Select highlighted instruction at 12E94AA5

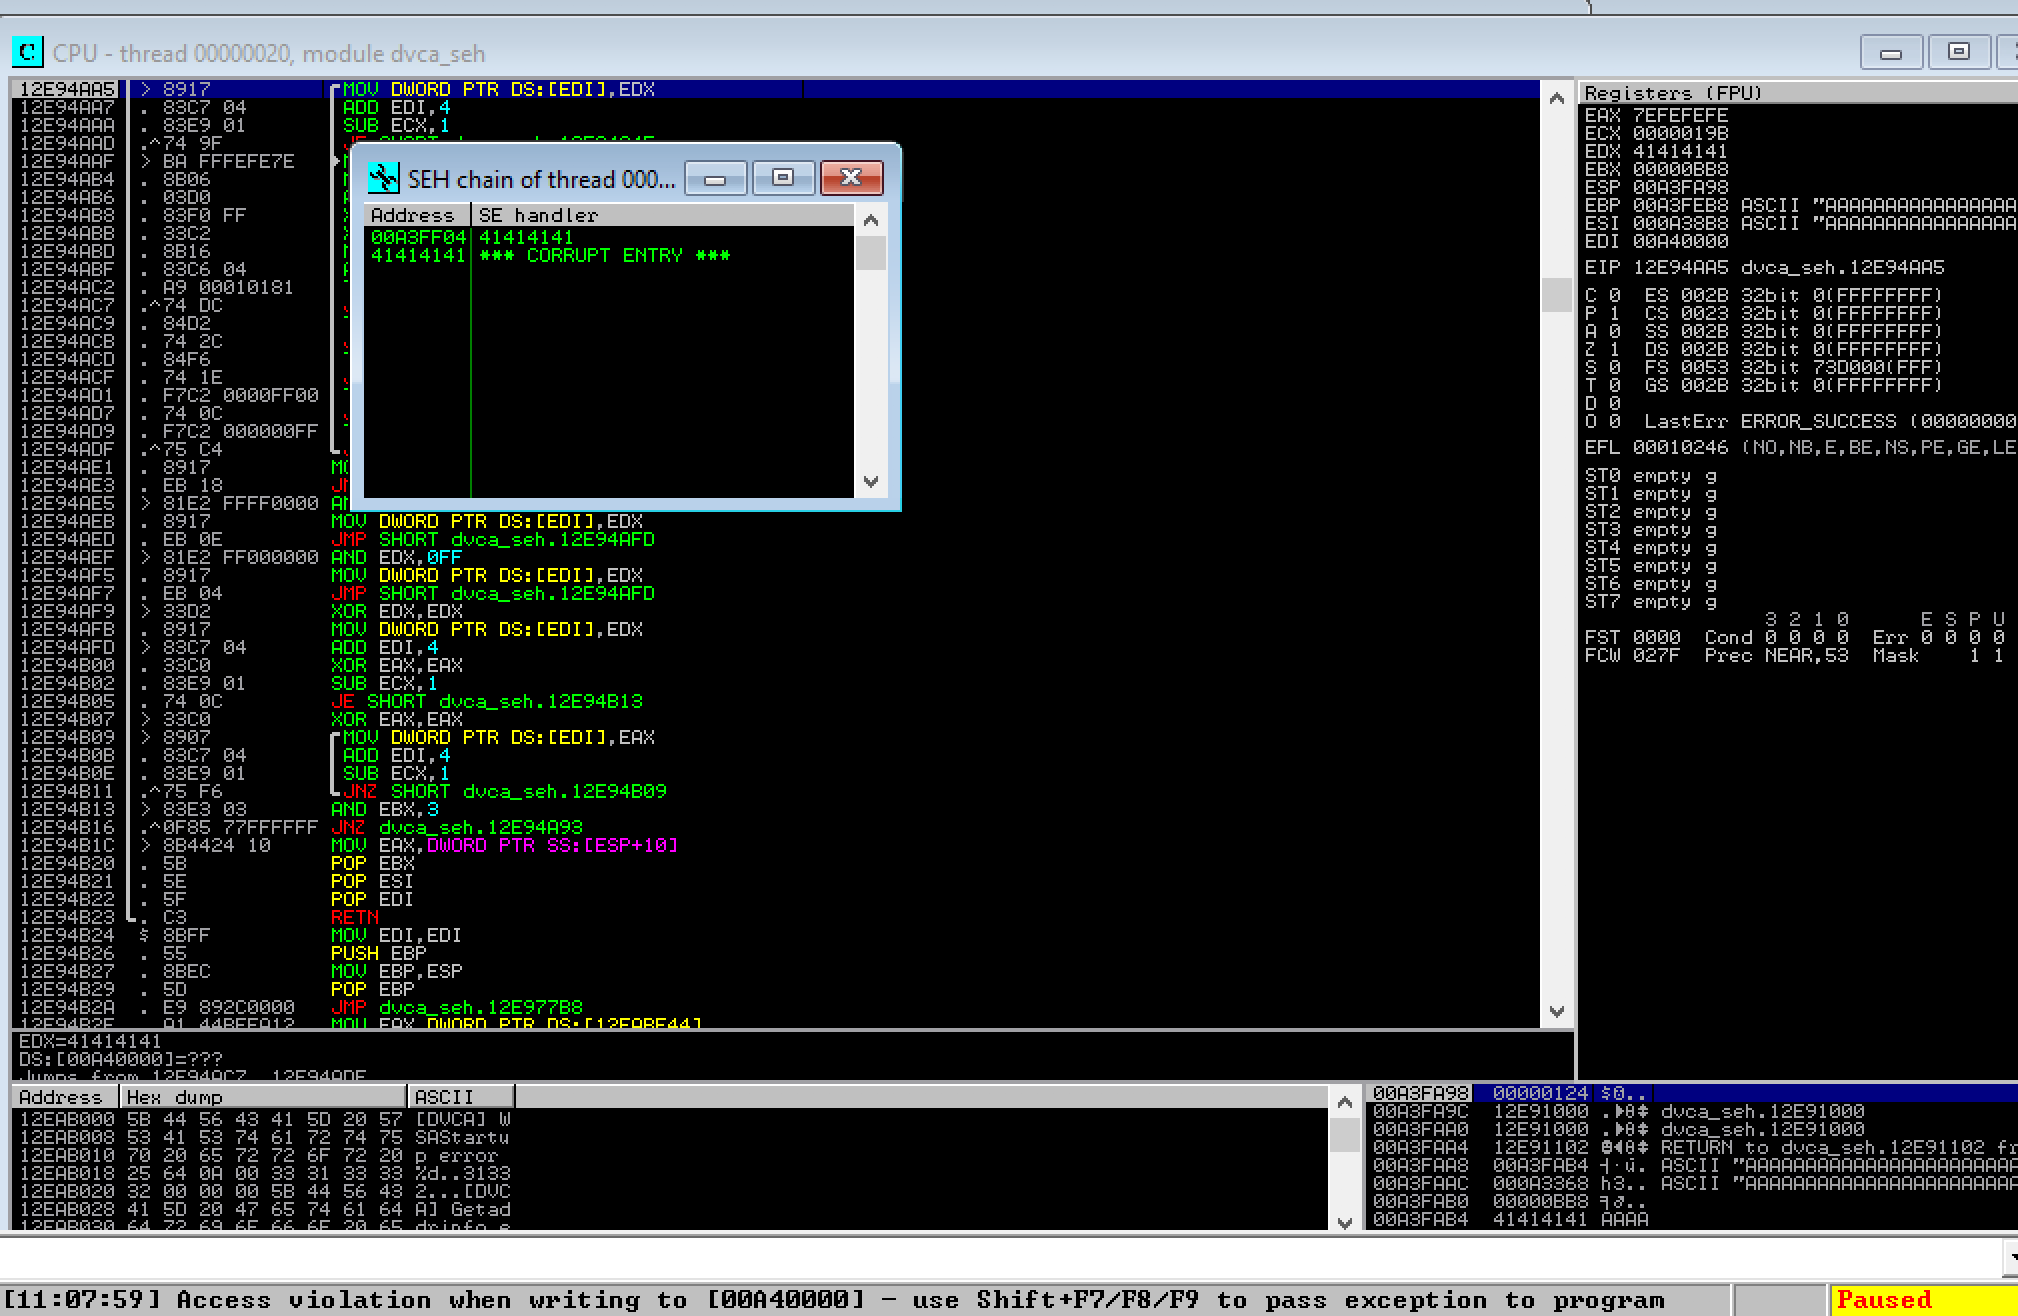[775, 89]
